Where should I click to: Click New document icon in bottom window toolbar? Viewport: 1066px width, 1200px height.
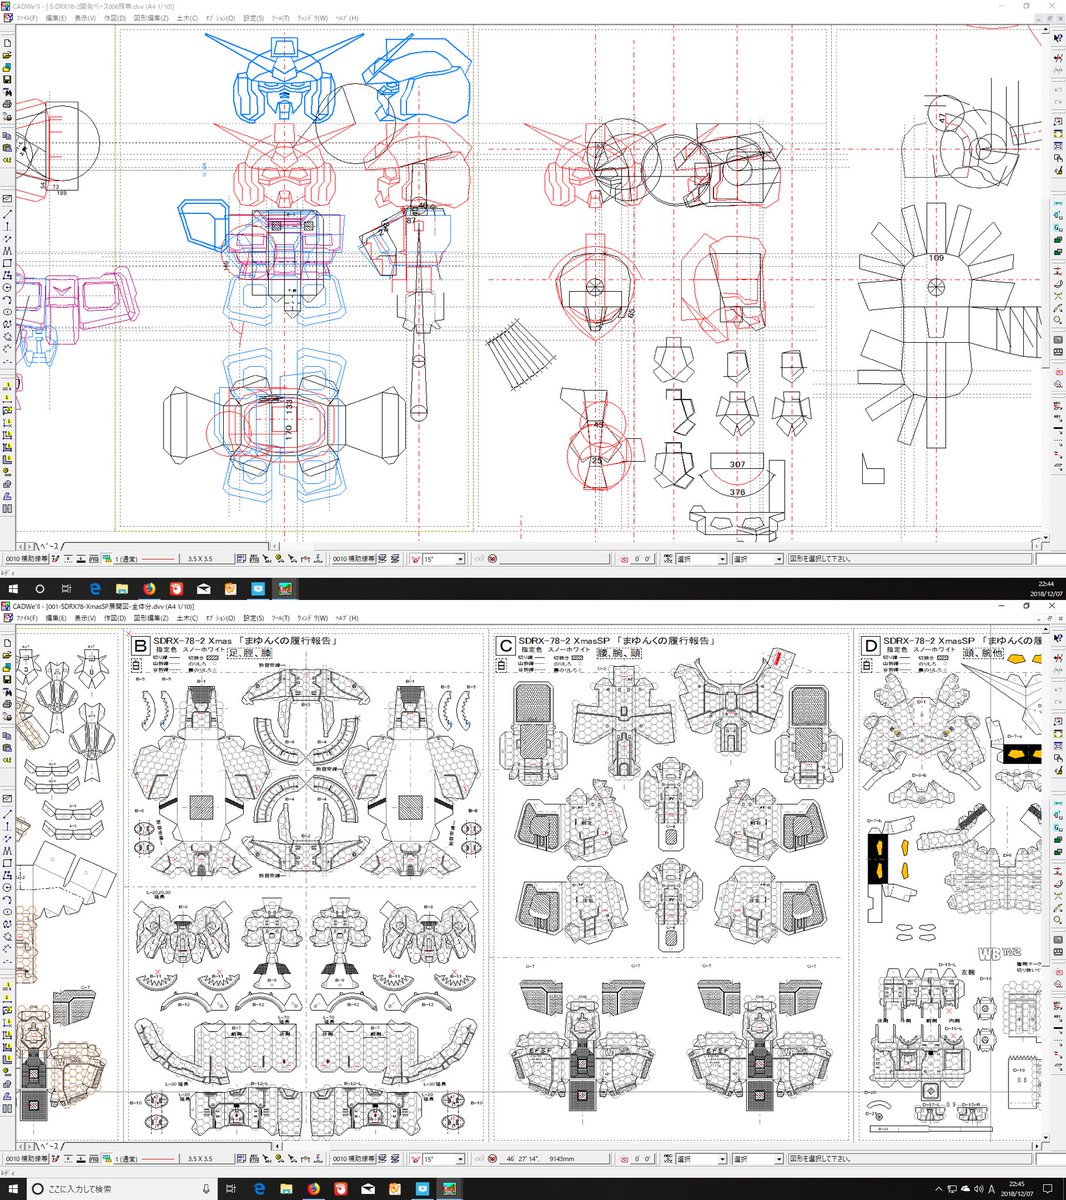[x=7, y=643]
